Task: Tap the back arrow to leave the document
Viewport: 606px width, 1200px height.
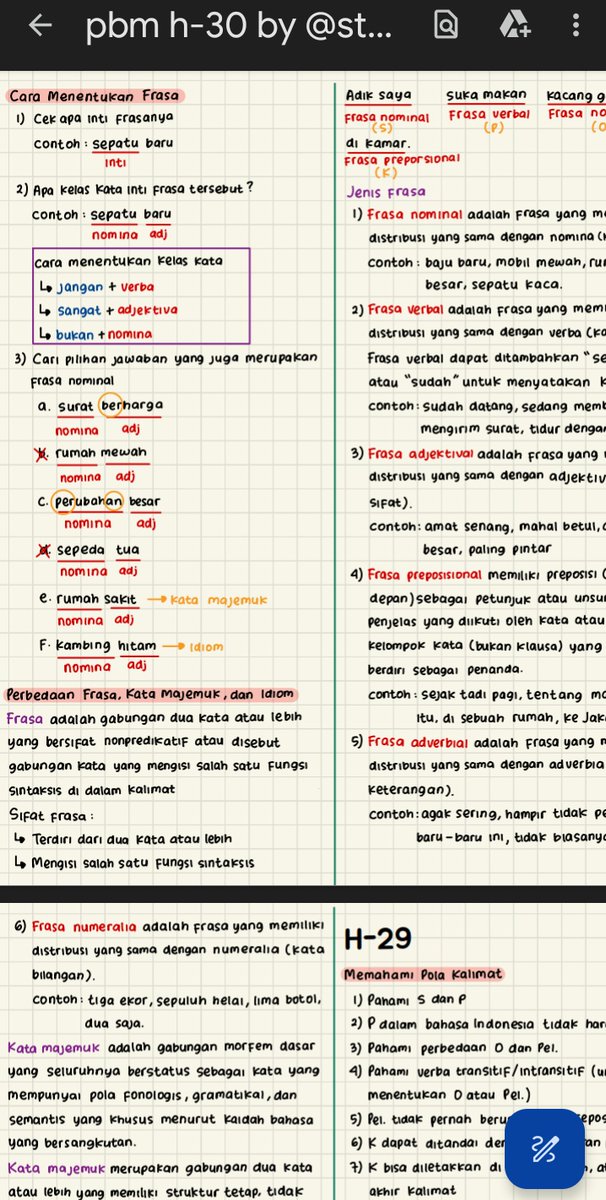Action: (40, 27)
